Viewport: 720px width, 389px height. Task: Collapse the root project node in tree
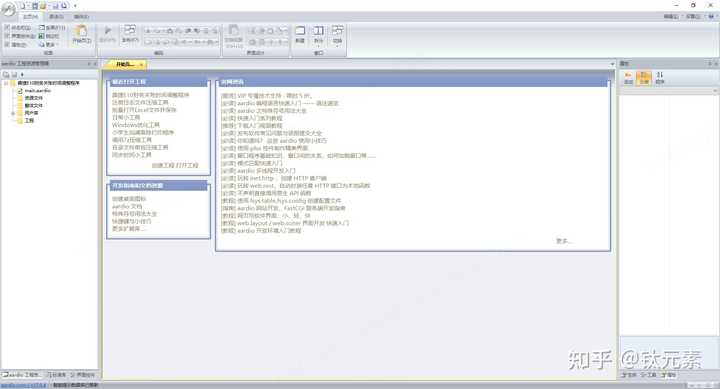[6, 83]
